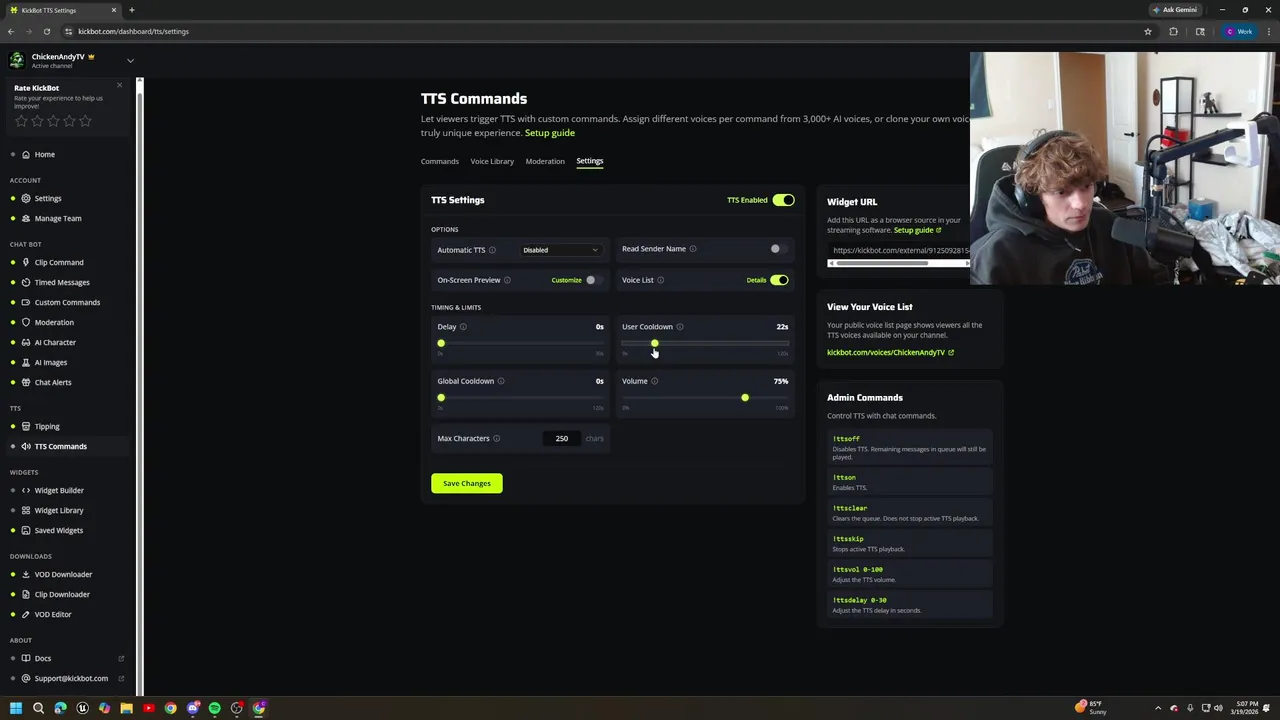Click info icon next to Read Sender Name

(693, 249)
